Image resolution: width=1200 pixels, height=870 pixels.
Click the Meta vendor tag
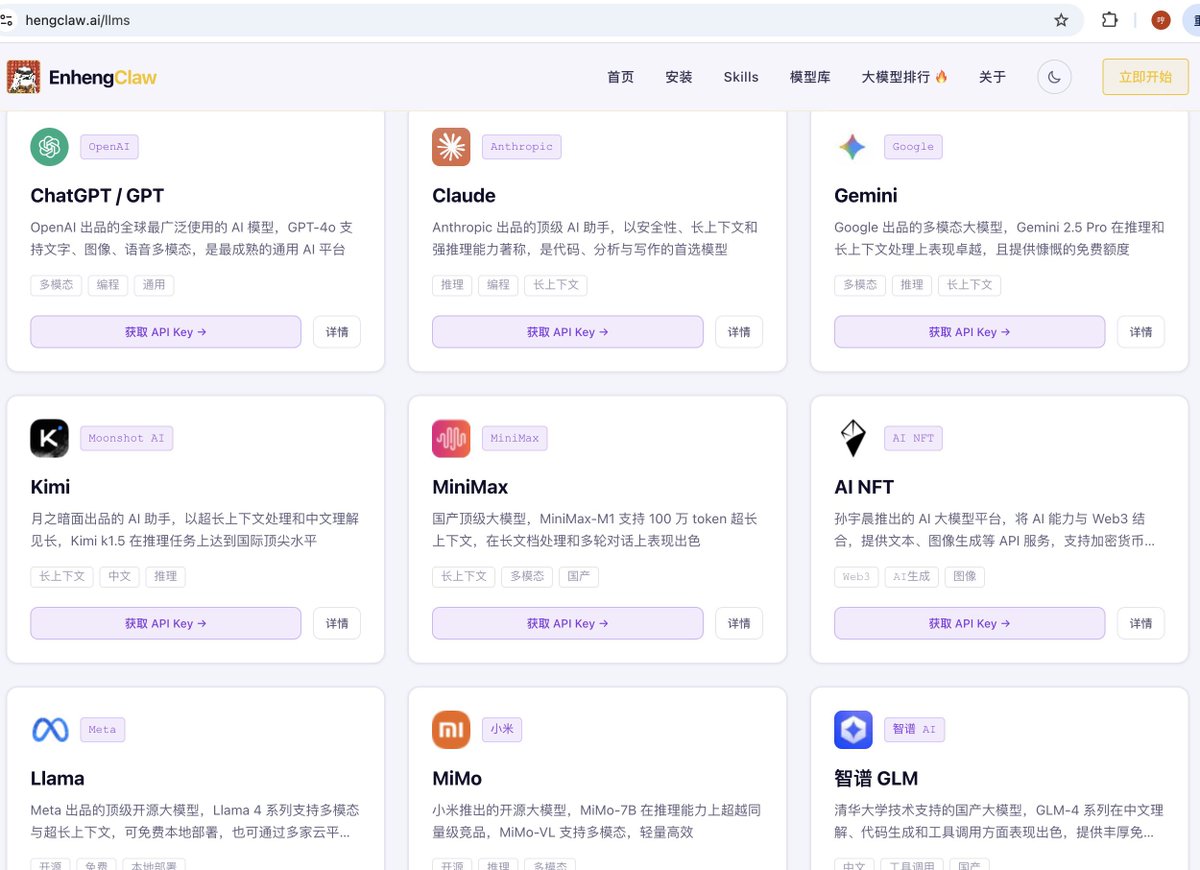[102, 730]
